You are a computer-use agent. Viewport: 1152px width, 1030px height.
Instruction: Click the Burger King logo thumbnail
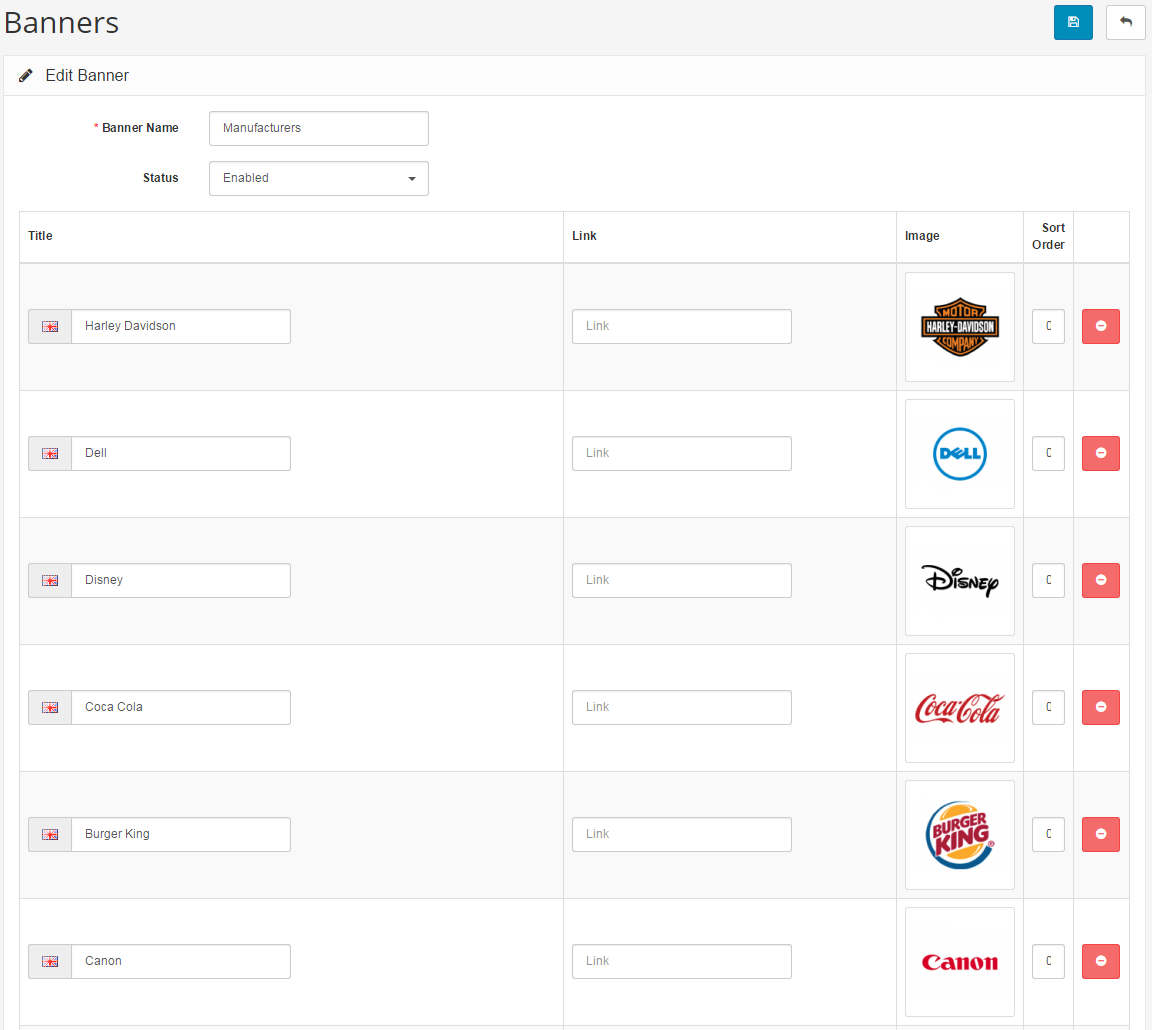(x=960, y=835)
